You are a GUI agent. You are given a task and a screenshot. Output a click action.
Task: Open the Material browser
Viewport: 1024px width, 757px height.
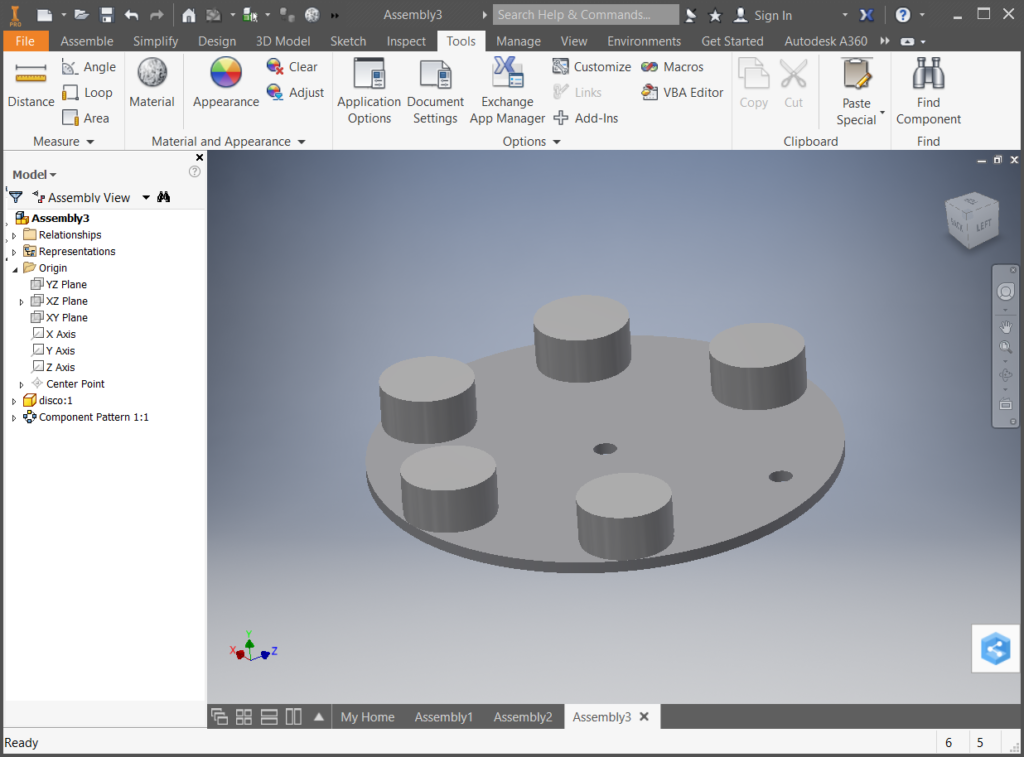coord(152,83)
